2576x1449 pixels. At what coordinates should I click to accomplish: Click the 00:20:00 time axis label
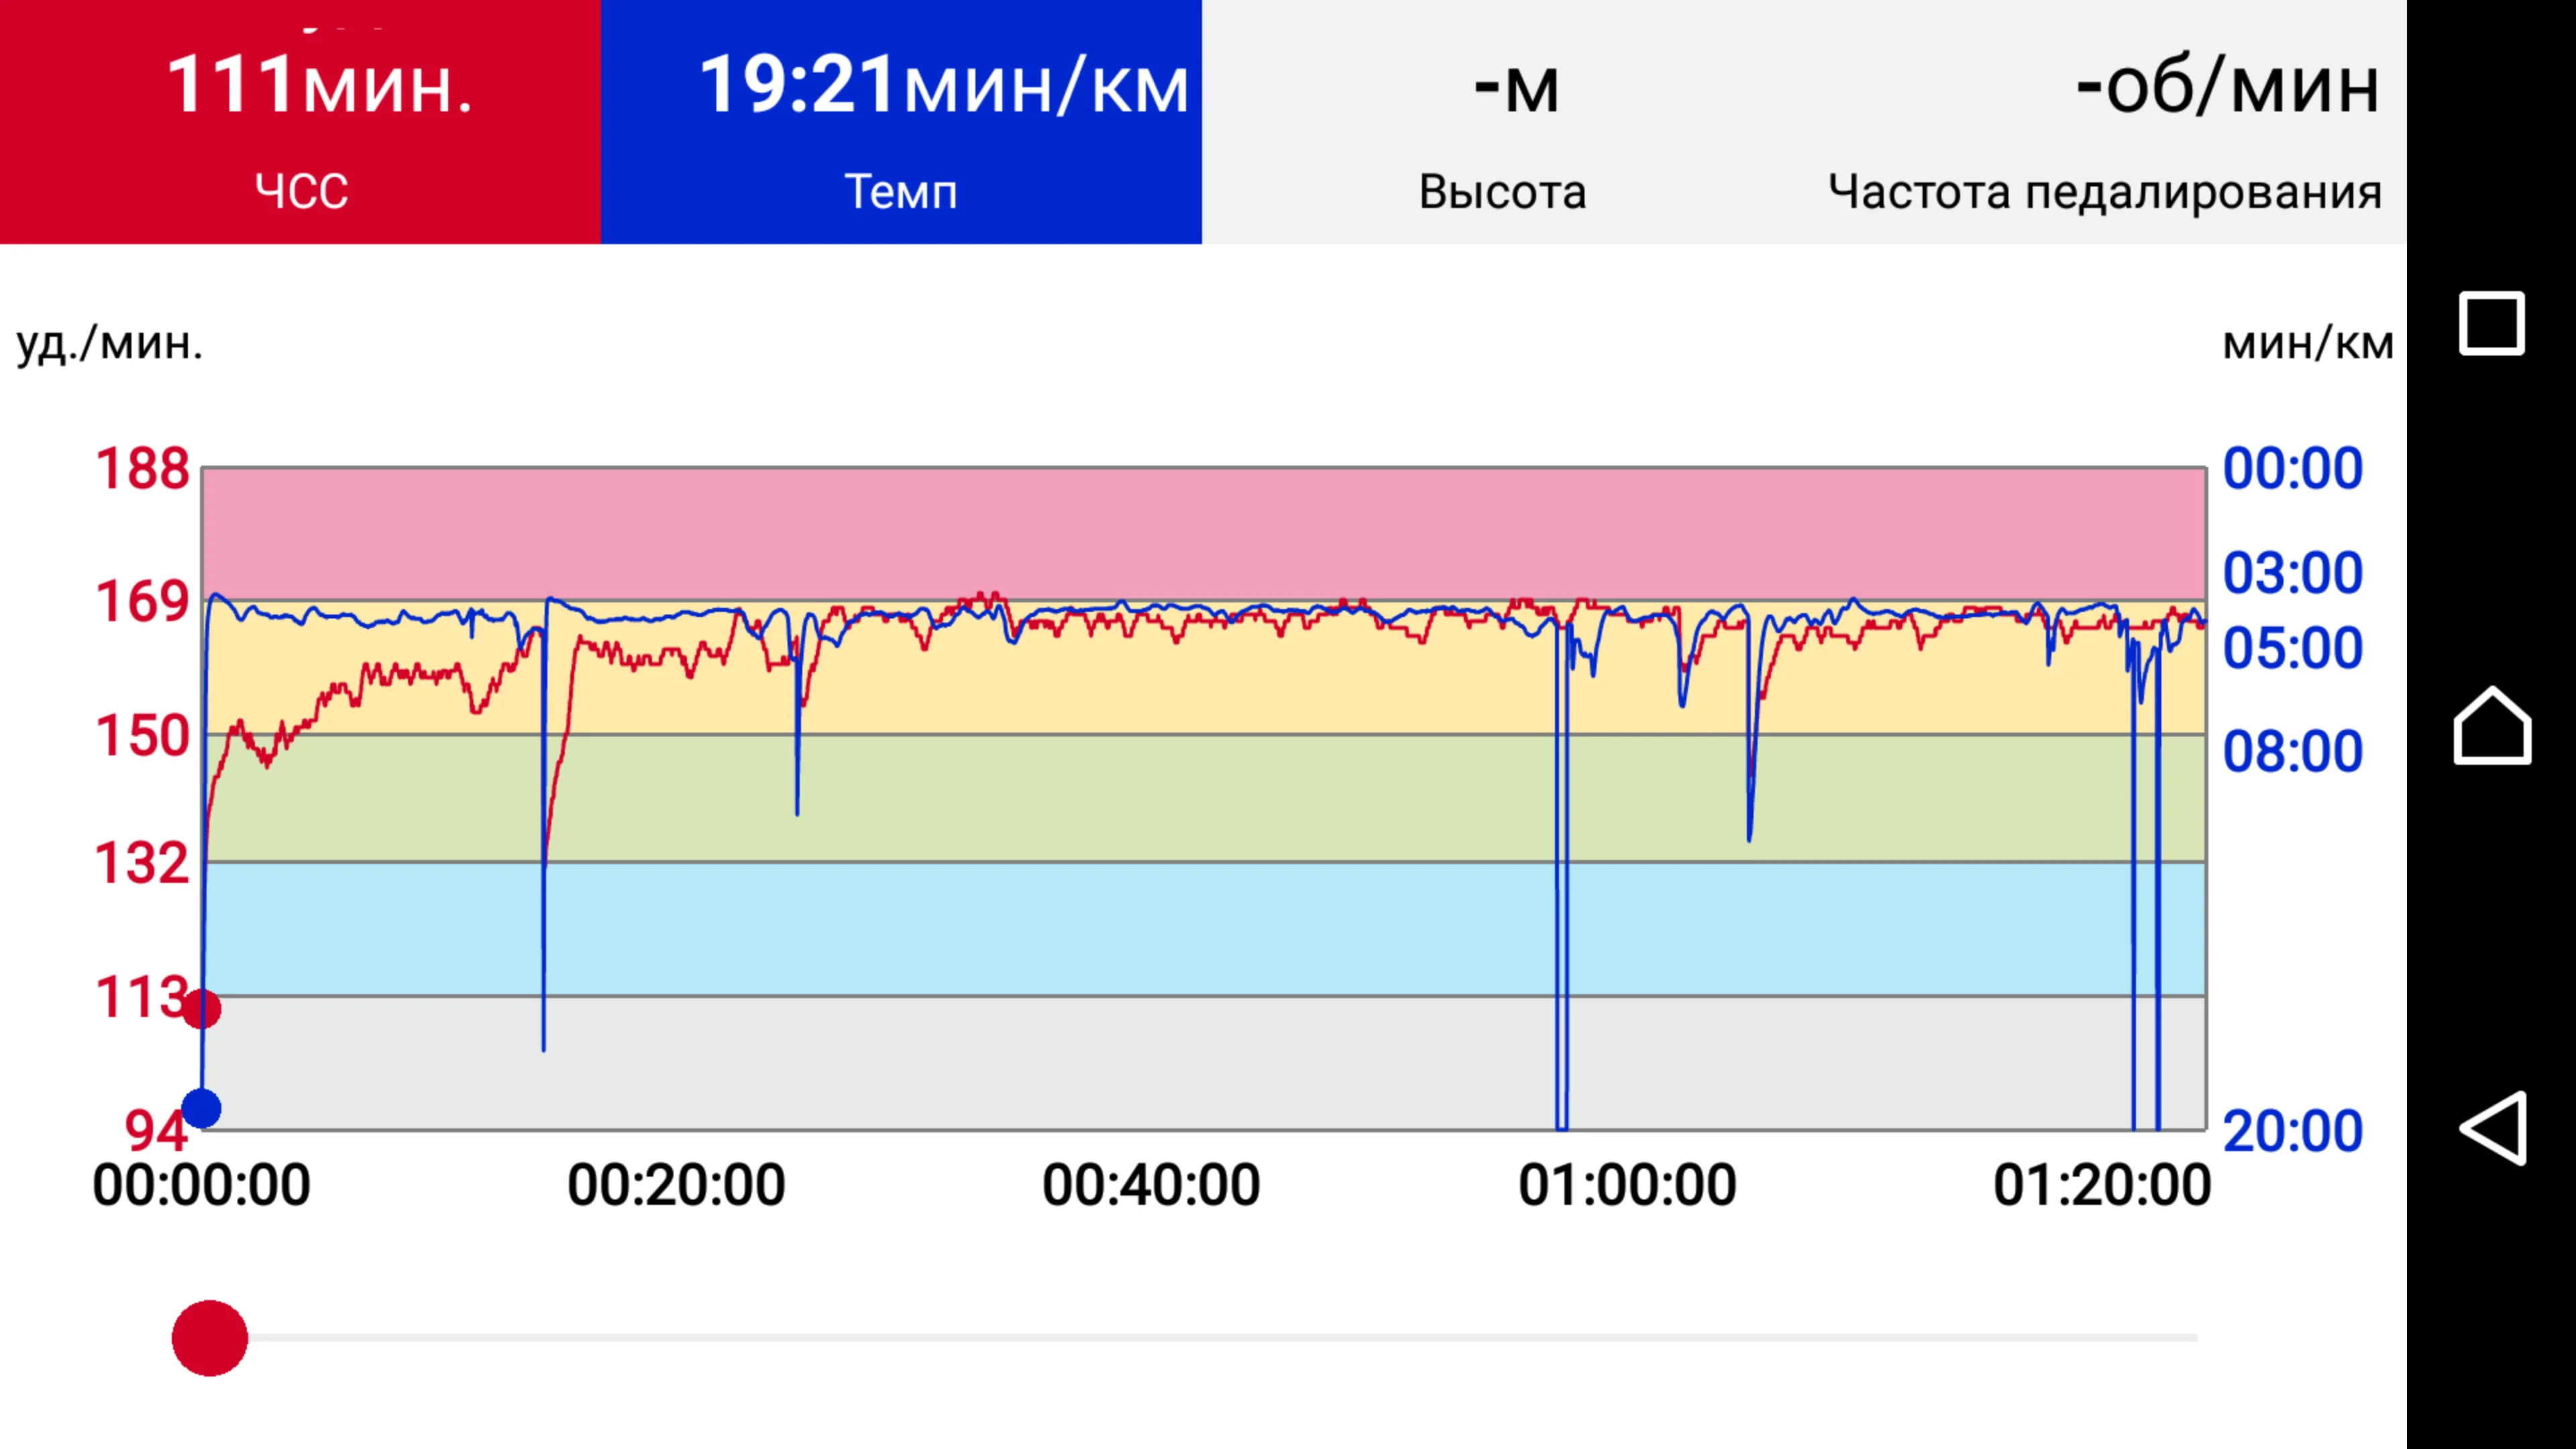tap(676, 1186)
